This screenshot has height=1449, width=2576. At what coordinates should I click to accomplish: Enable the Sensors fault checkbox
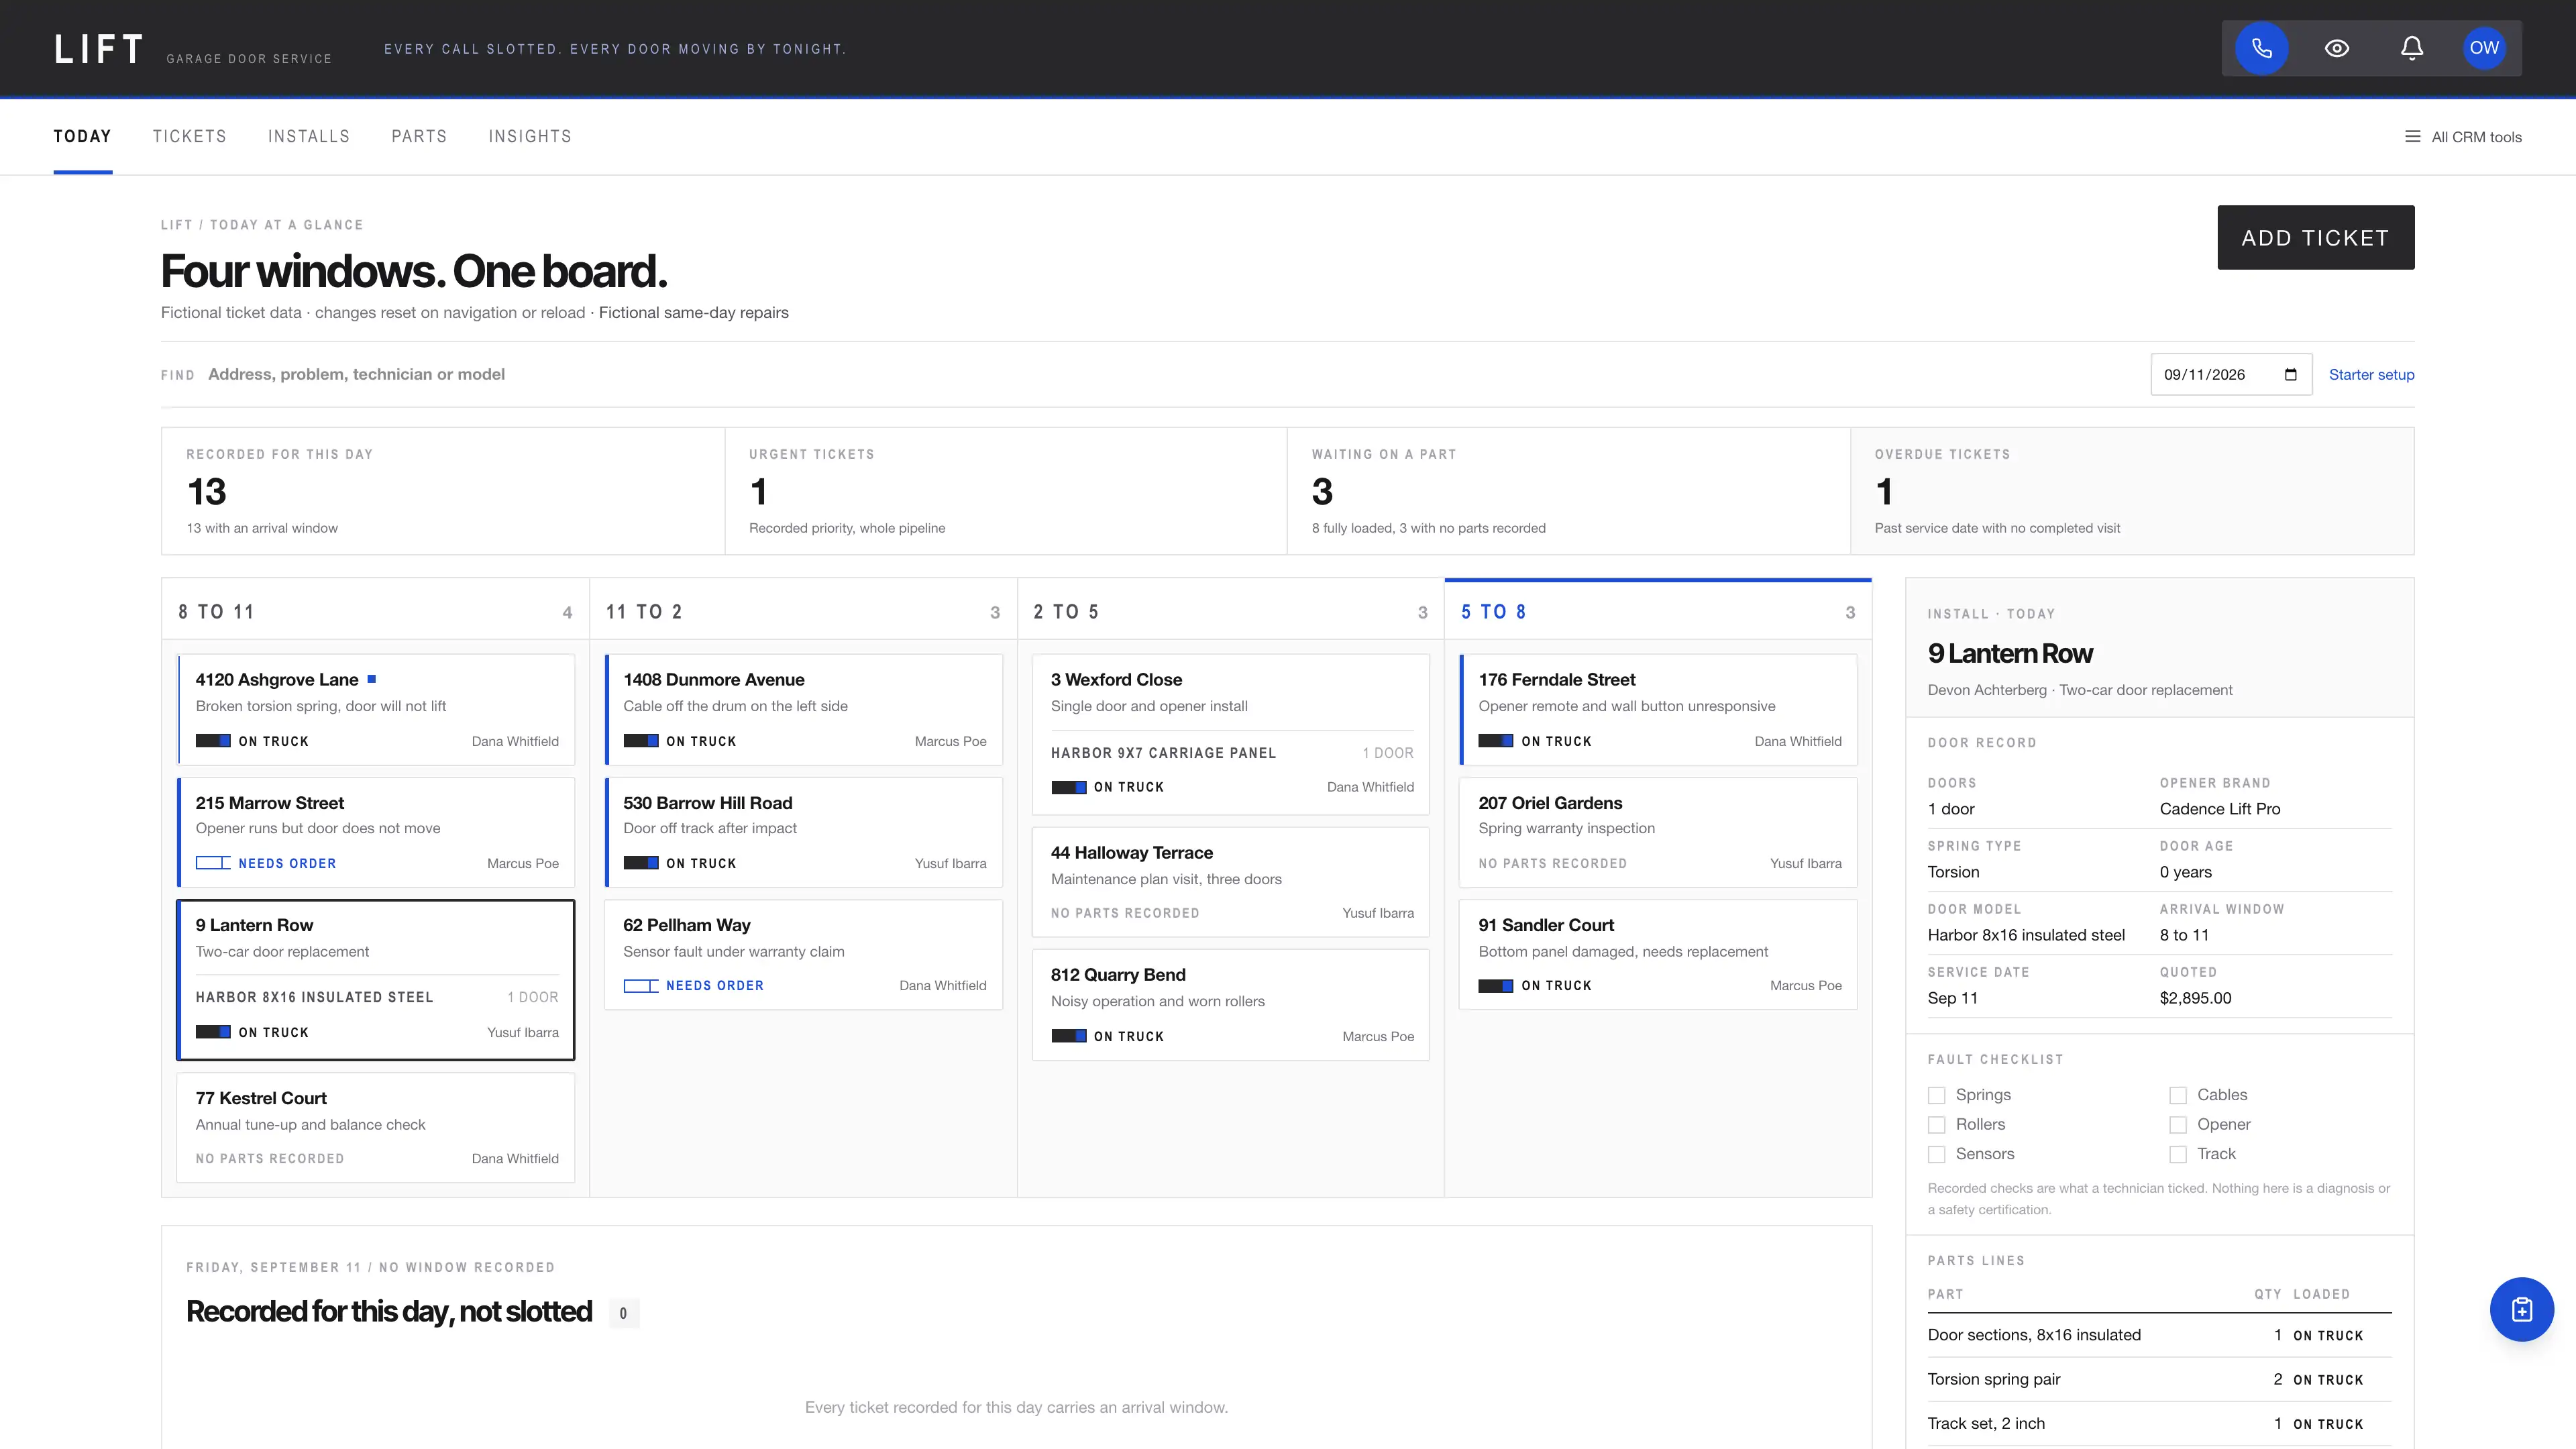point(1937,1154)
